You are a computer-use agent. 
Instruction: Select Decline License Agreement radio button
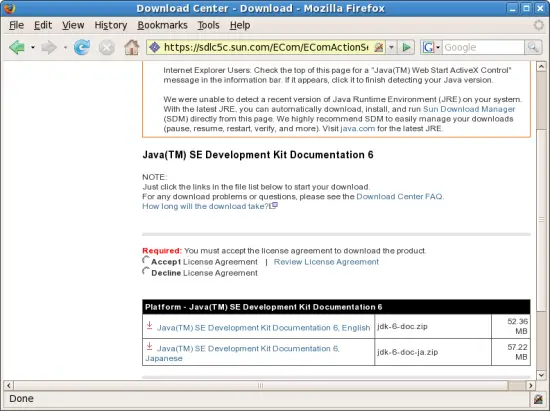146,271
